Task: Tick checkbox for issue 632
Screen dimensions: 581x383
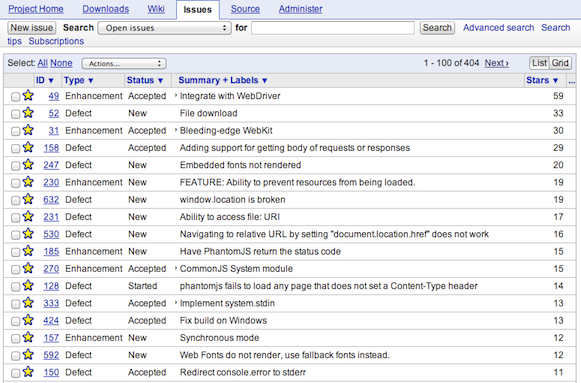Action: coord(15,200)
